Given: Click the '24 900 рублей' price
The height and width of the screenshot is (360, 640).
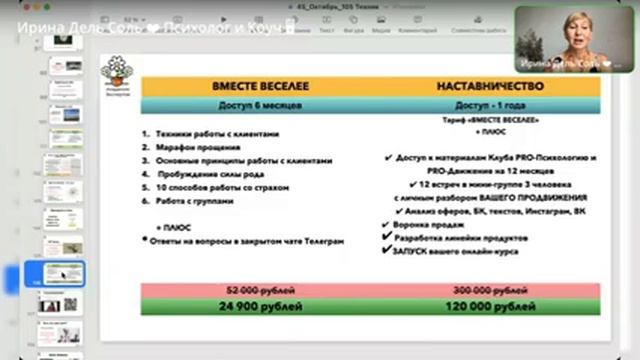Looking at the screenshot, I should coord(260,306).
